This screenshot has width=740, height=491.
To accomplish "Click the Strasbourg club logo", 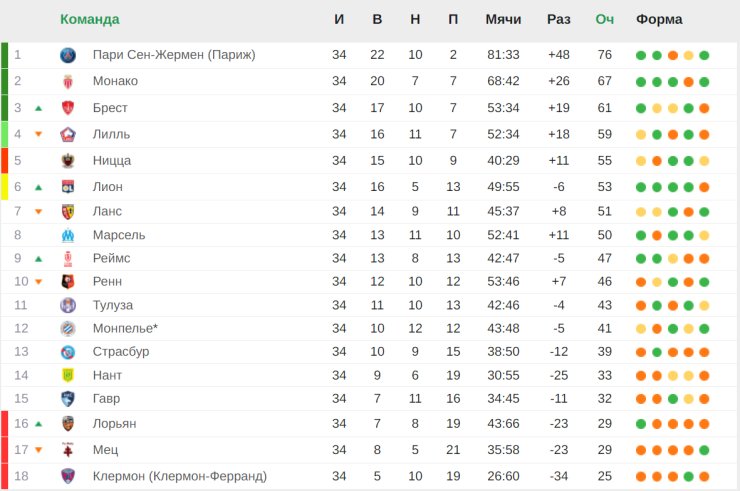I will coord(68,352).
